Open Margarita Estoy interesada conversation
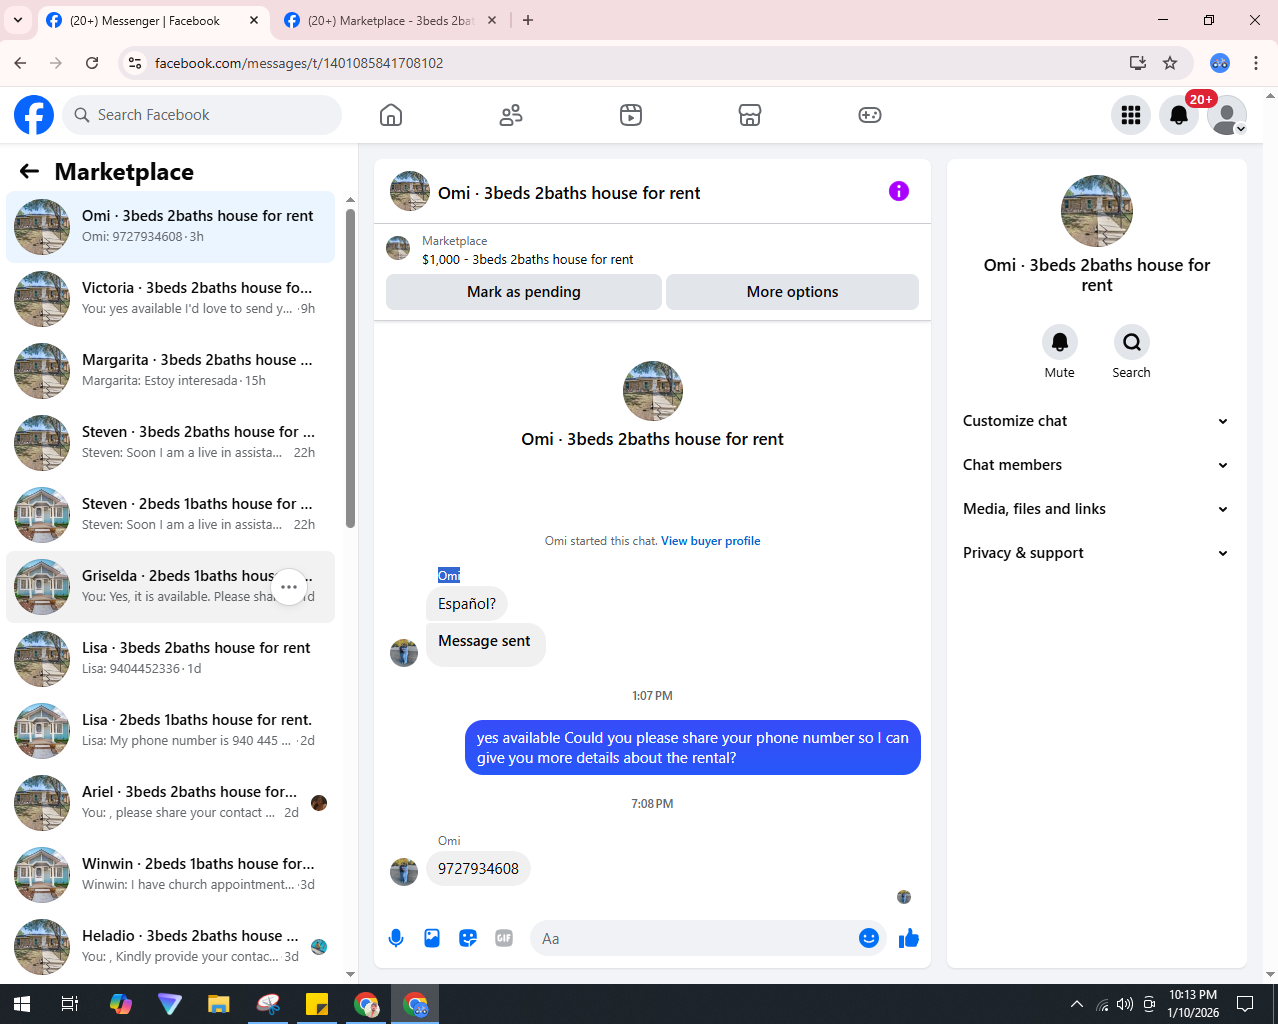 (x=171, y=371)
